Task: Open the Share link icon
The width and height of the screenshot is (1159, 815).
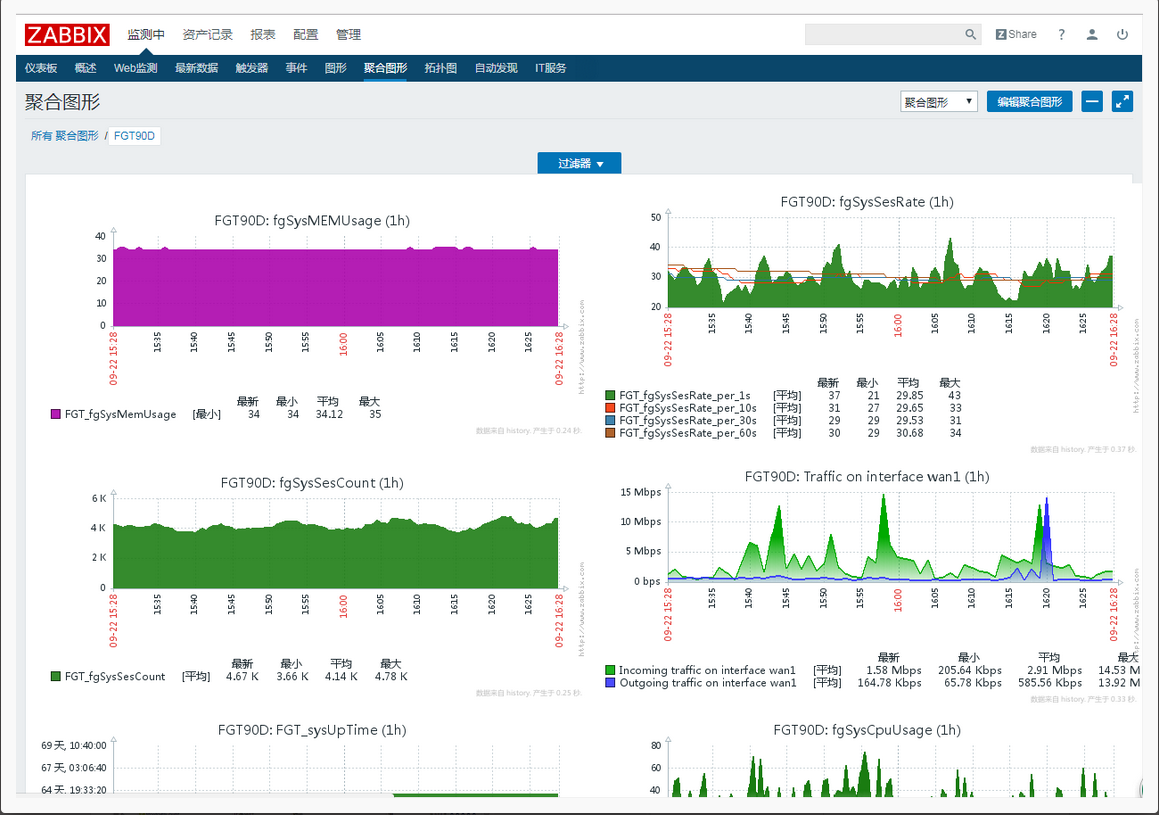Action: pos(1016,34)
